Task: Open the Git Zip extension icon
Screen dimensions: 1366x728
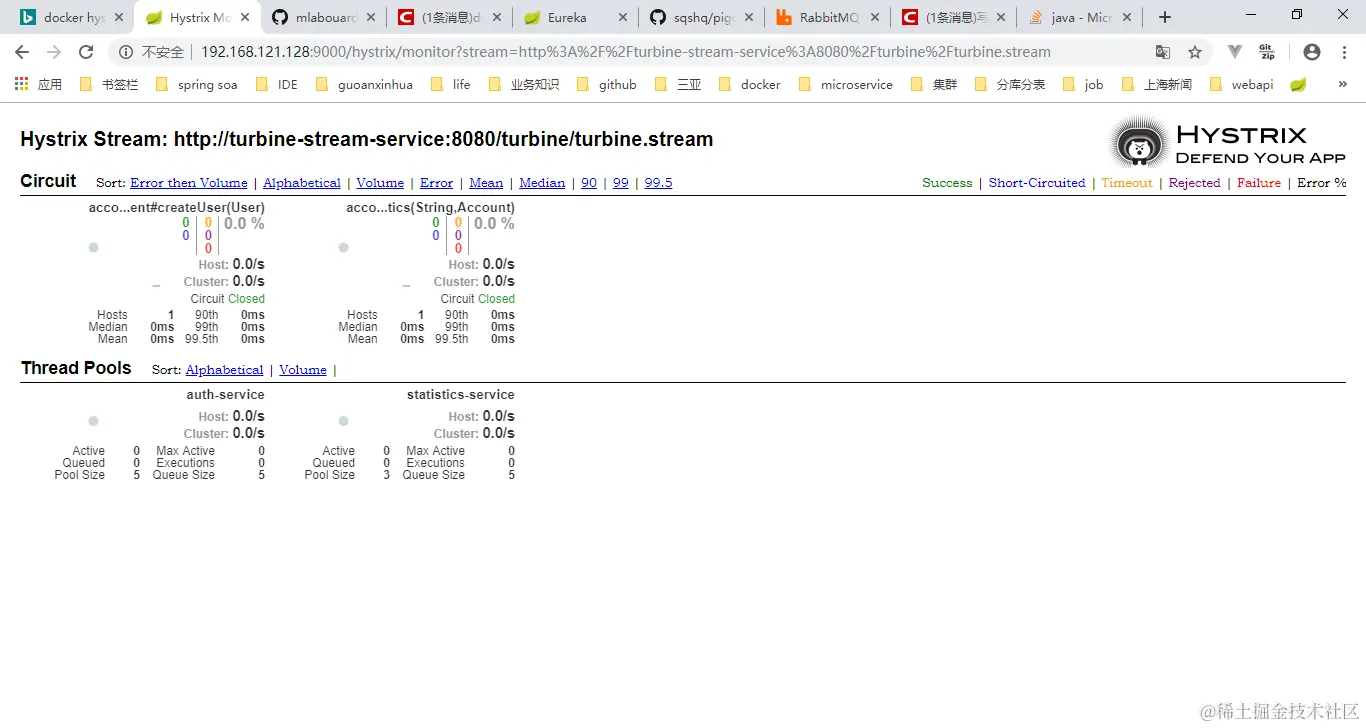Action: [x=1267, y=52]
